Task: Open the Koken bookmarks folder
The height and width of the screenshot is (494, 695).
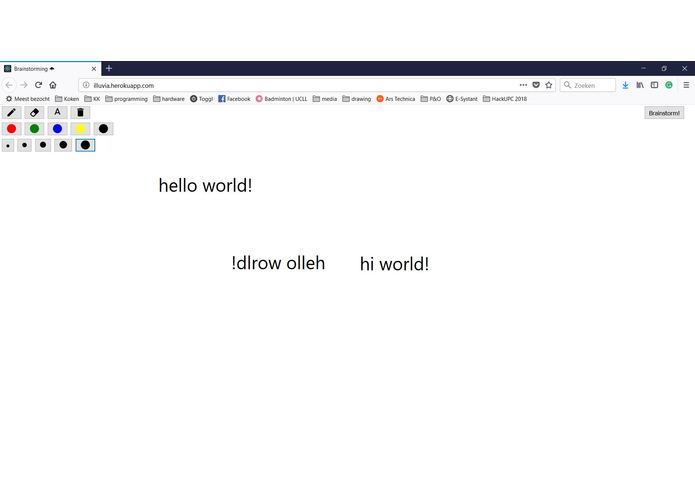Action: point(67,99)
